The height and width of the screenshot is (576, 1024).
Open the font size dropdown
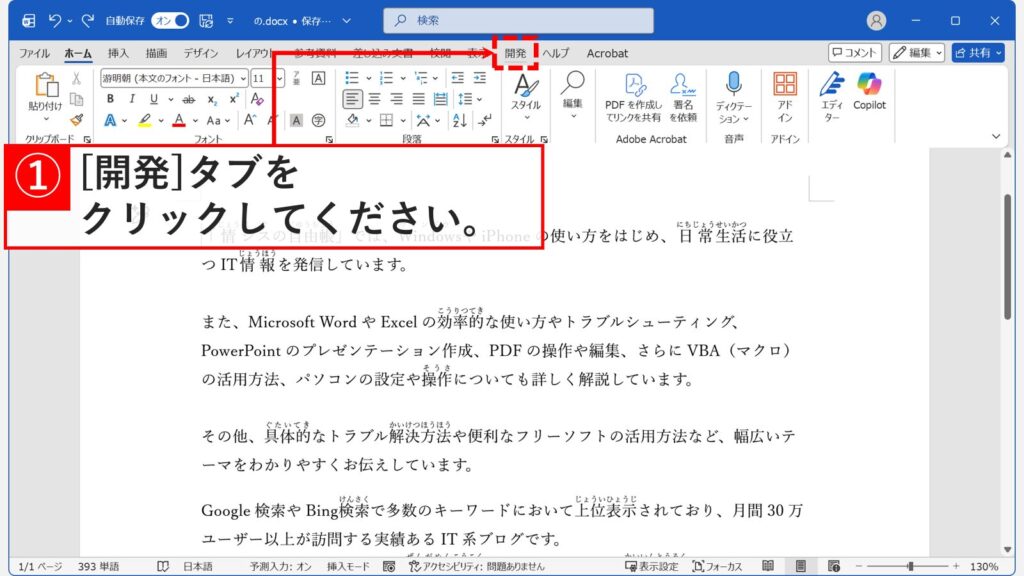coord(280,77)
